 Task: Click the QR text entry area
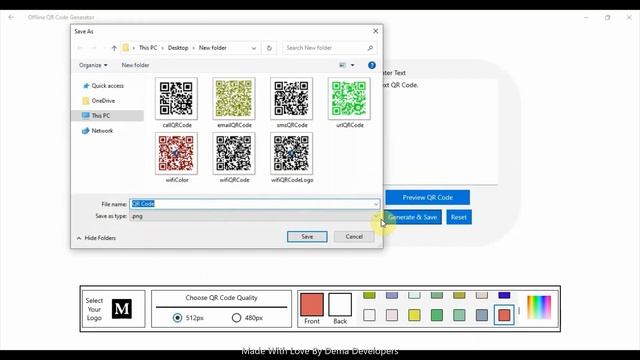click(x=441, y=131)
